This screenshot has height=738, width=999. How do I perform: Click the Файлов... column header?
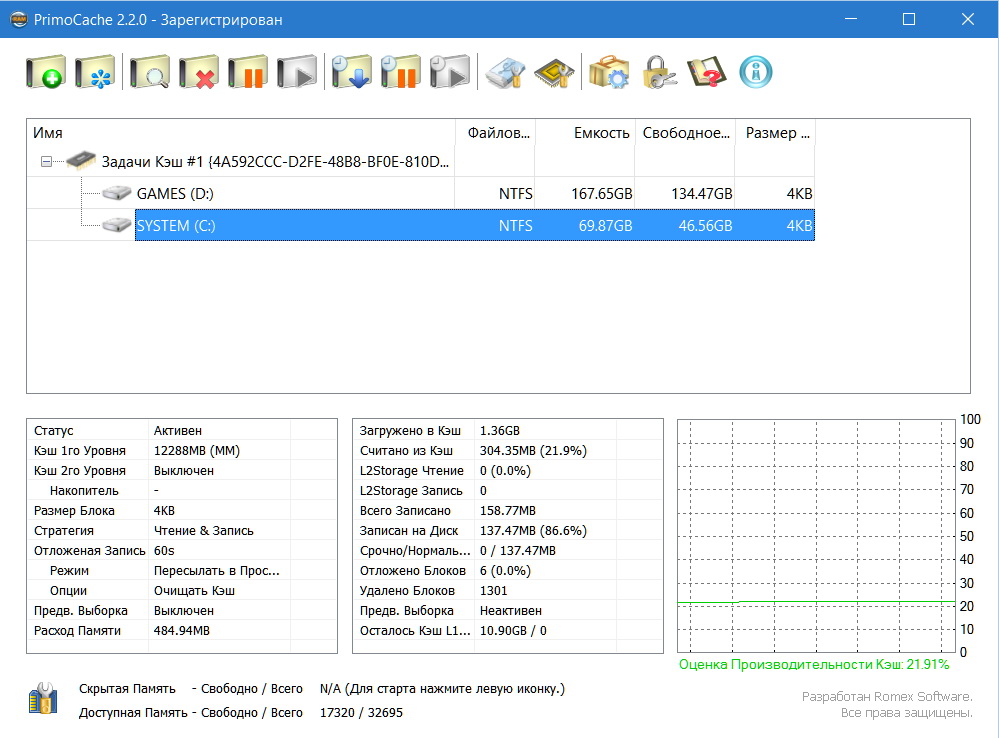point(496,133)
